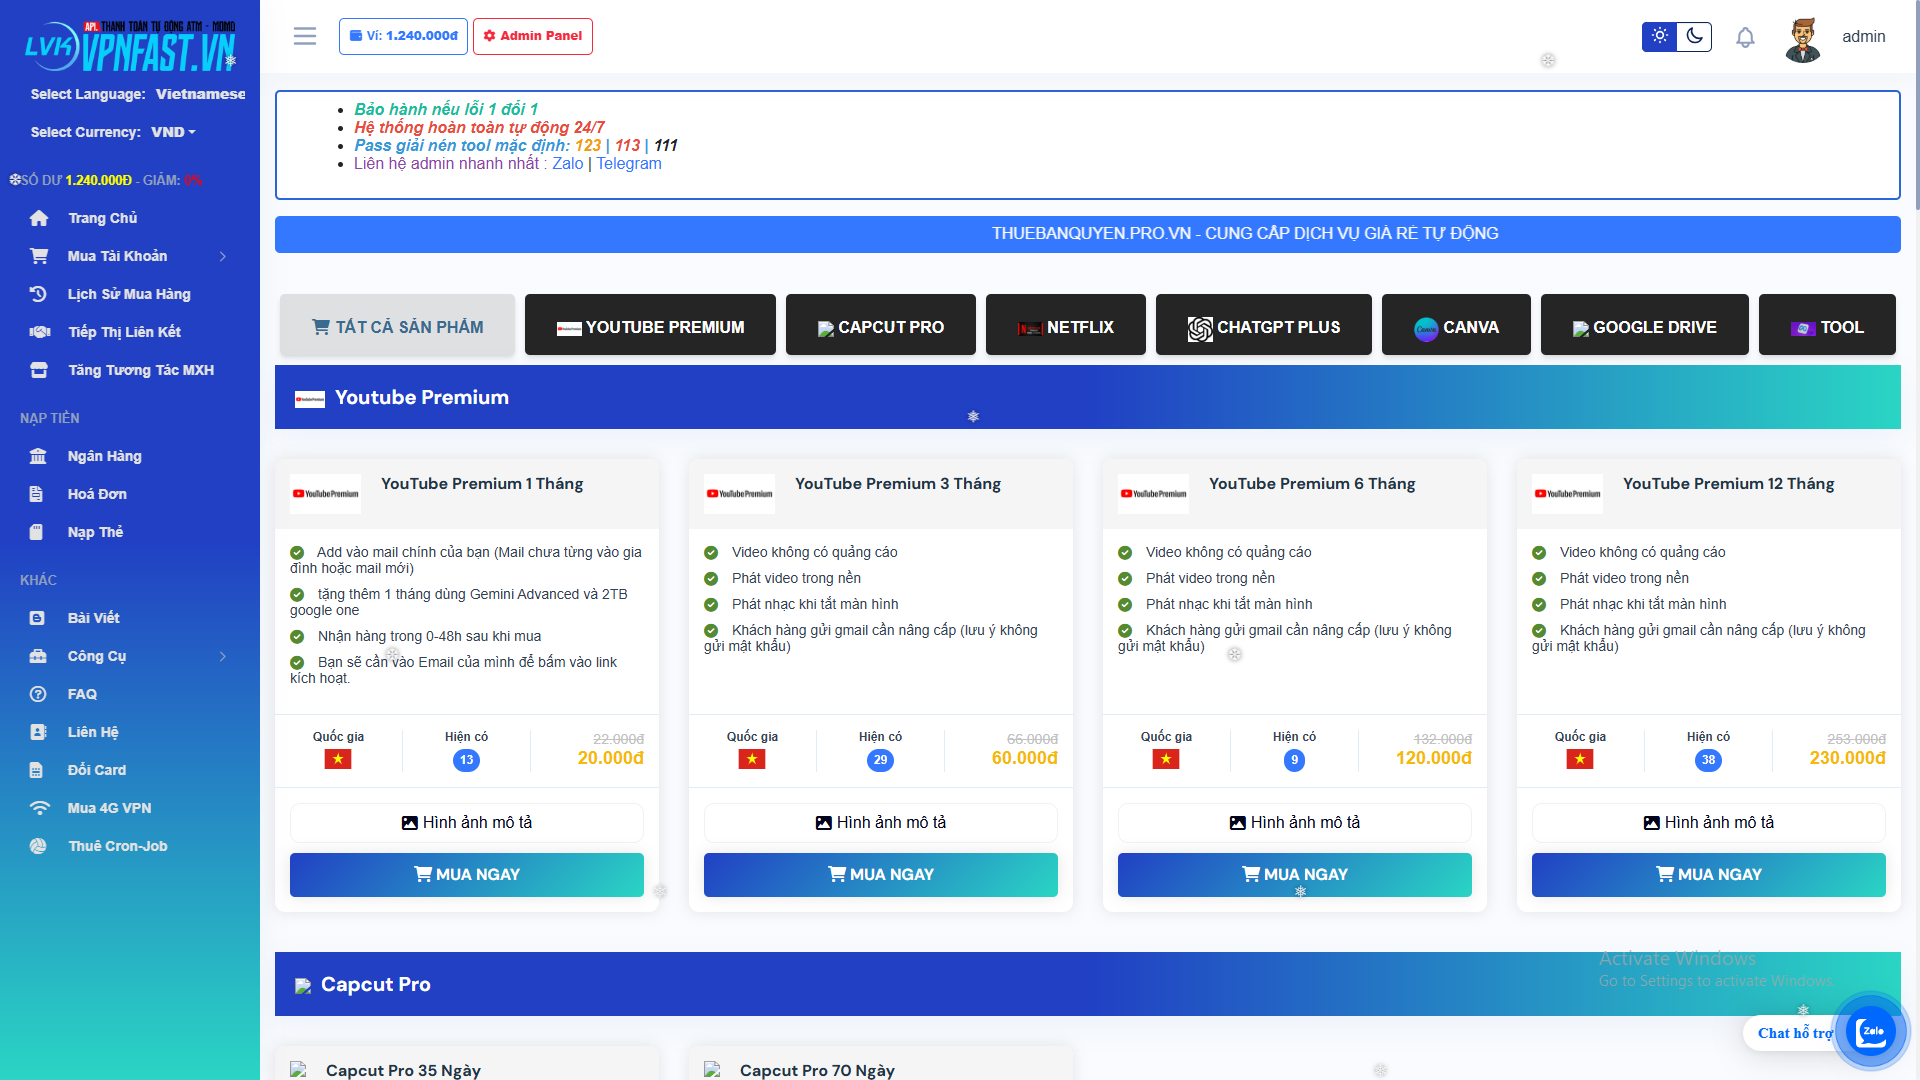Click the Zalo contact link

pyautogui.click(x=568, y=163)
